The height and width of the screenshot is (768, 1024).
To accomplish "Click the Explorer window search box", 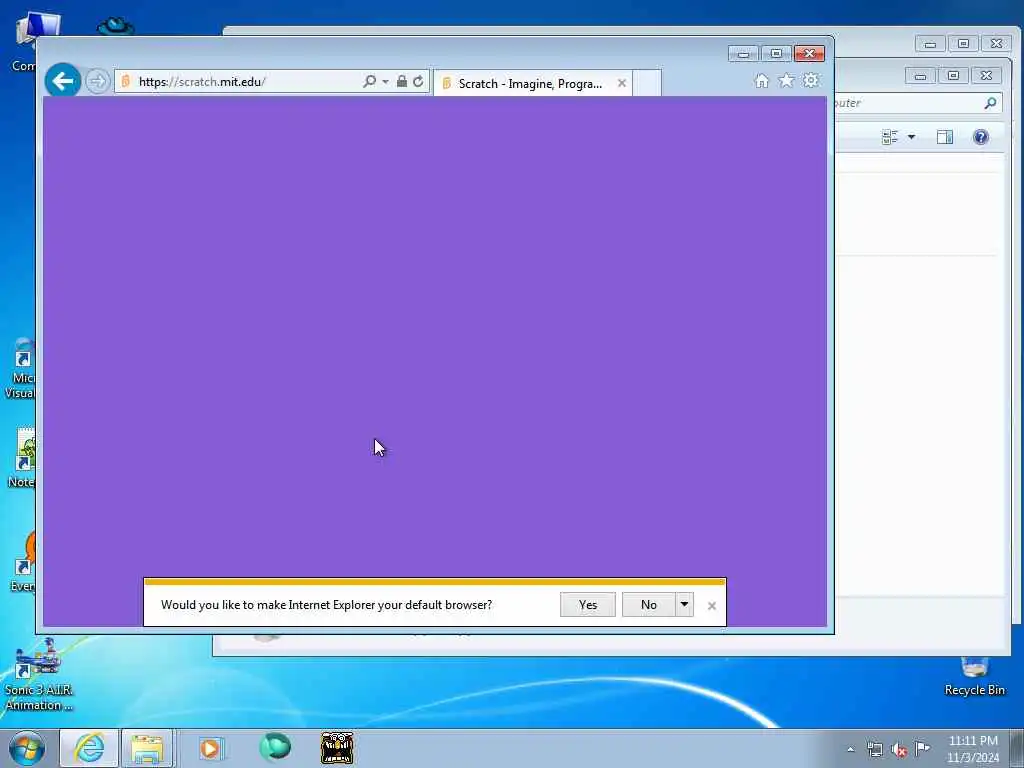I will 918,103.
